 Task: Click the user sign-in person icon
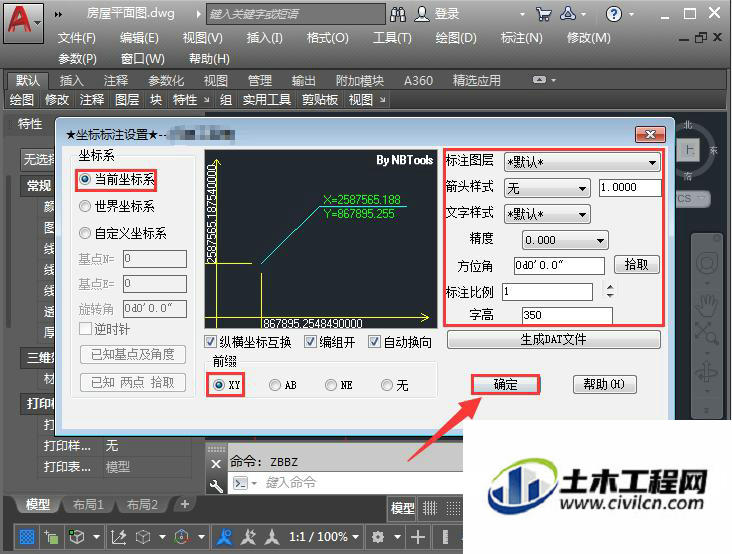(x=422, y=14)
